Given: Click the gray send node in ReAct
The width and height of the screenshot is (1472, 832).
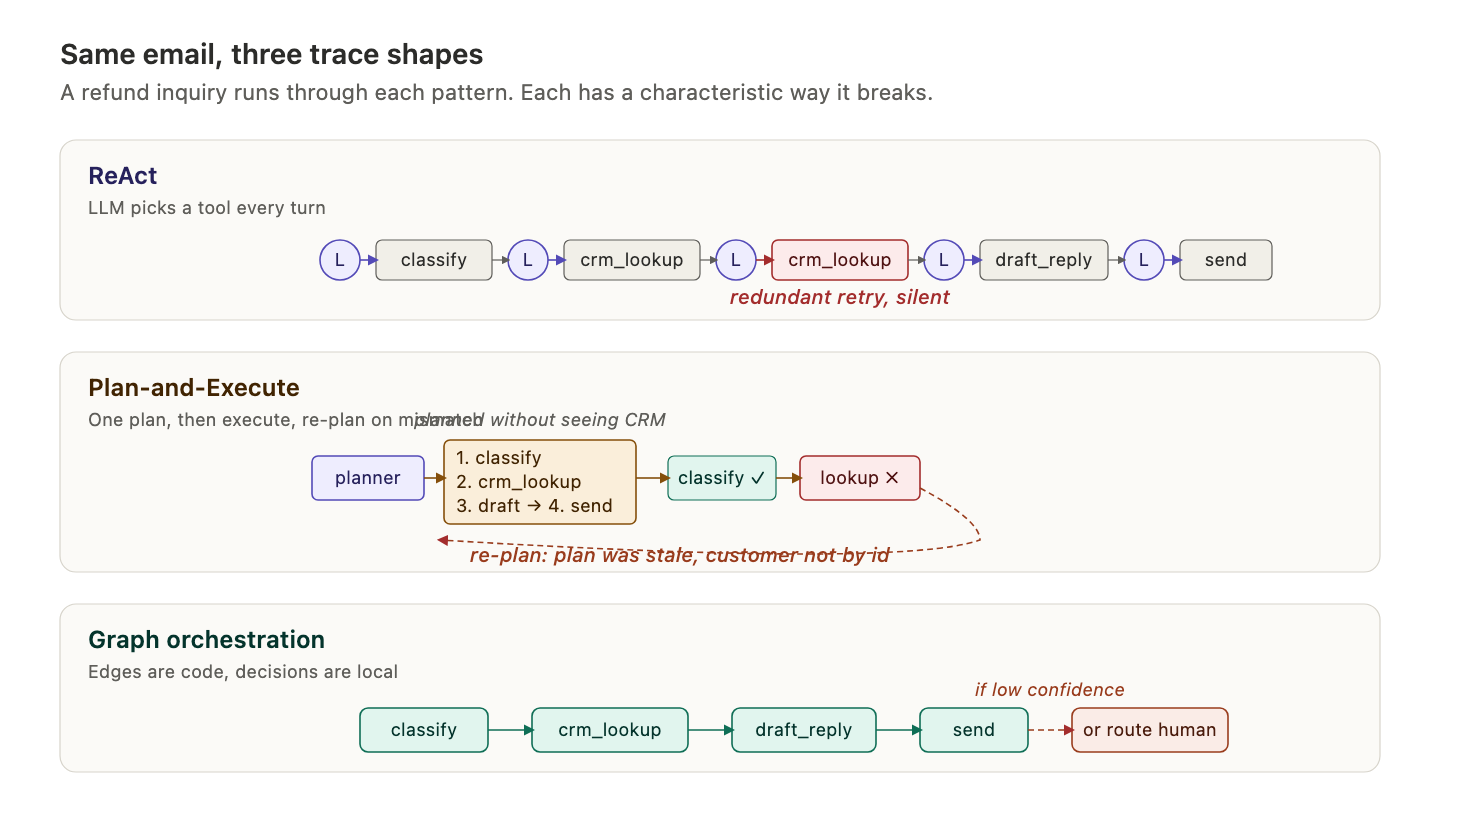Looking at the screenshot, I should tap(1225, 260).
